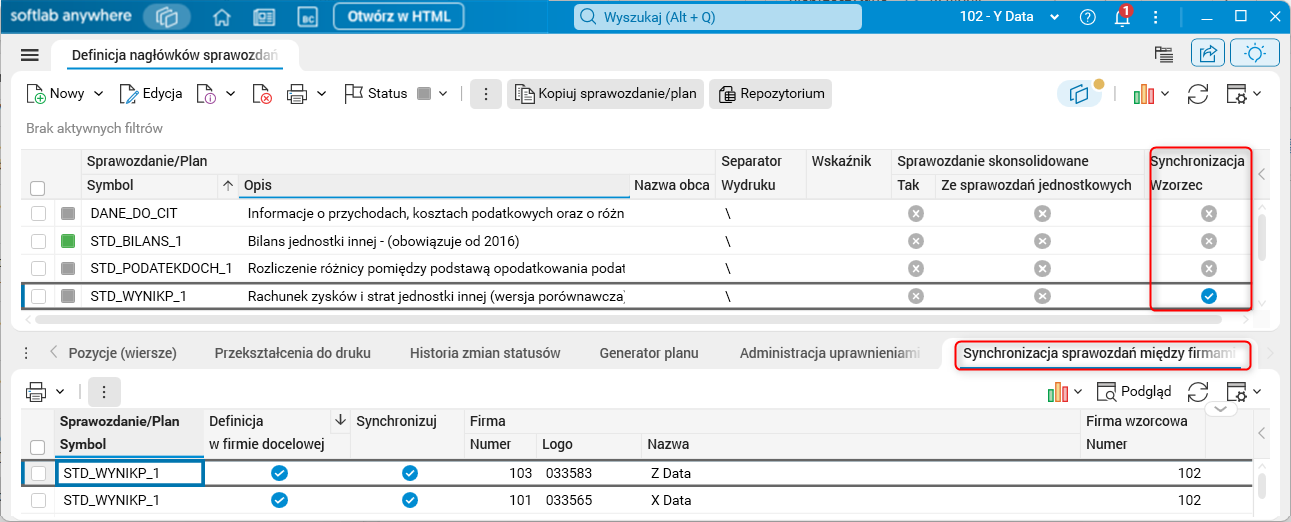Click the lower panel printer icon
This screenshot has width=1291, height=522.
[36, 391]
